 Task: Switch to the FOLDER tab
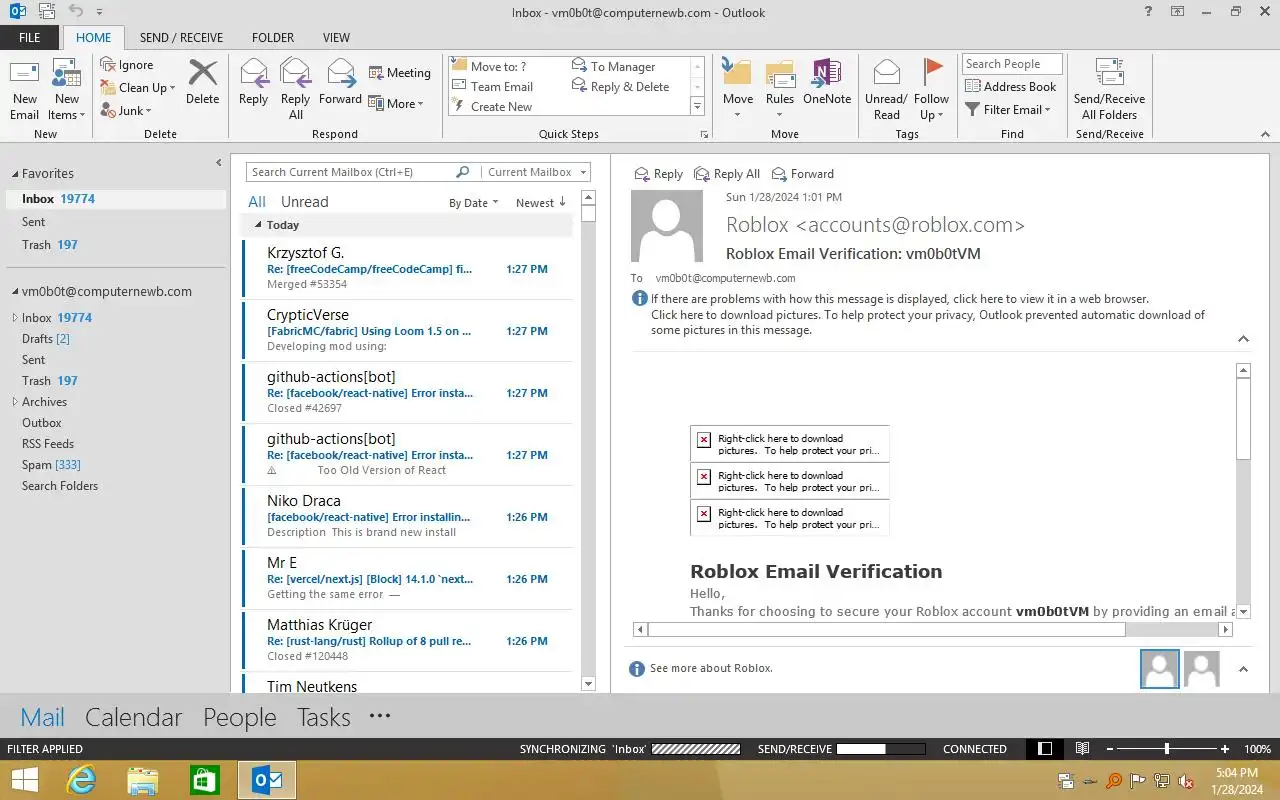click(273, 38)
